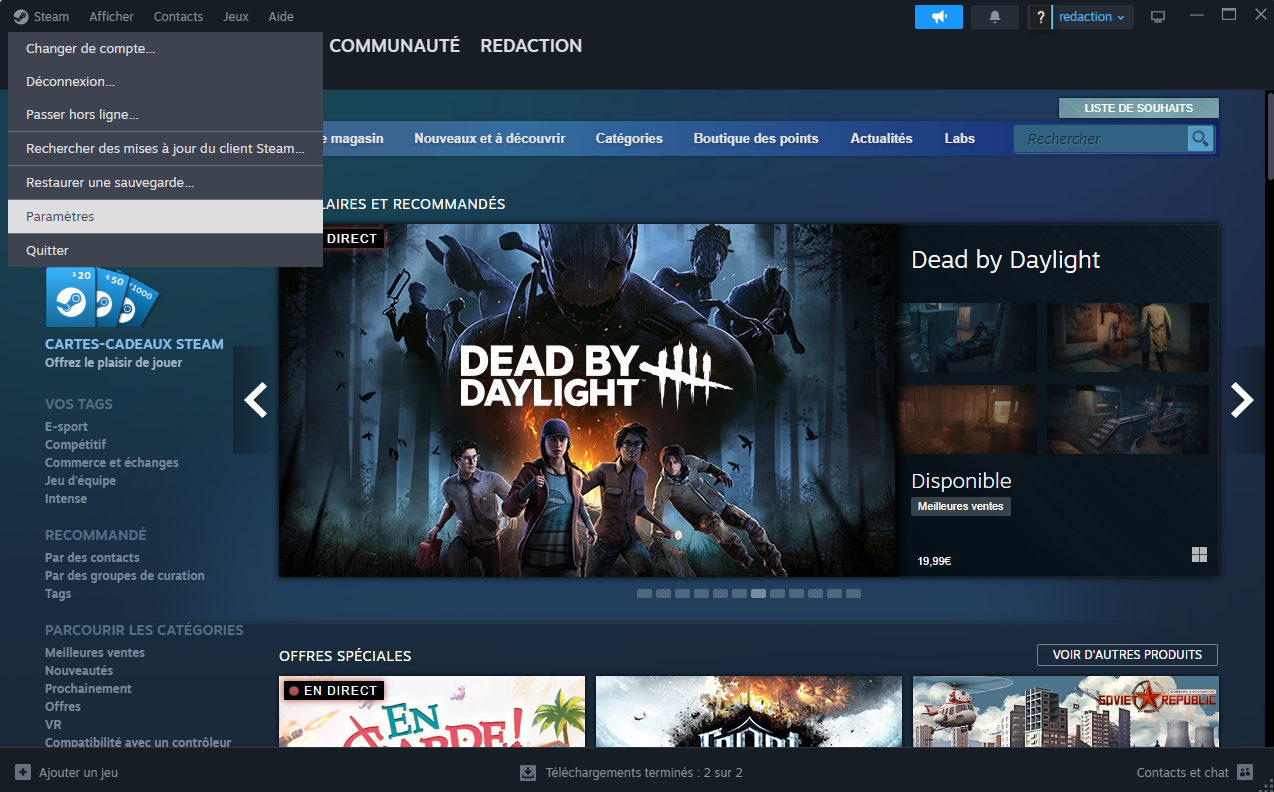Focus the Rechercher search field
This screenshot has height=792, width=1274.
coord(1101,139)
